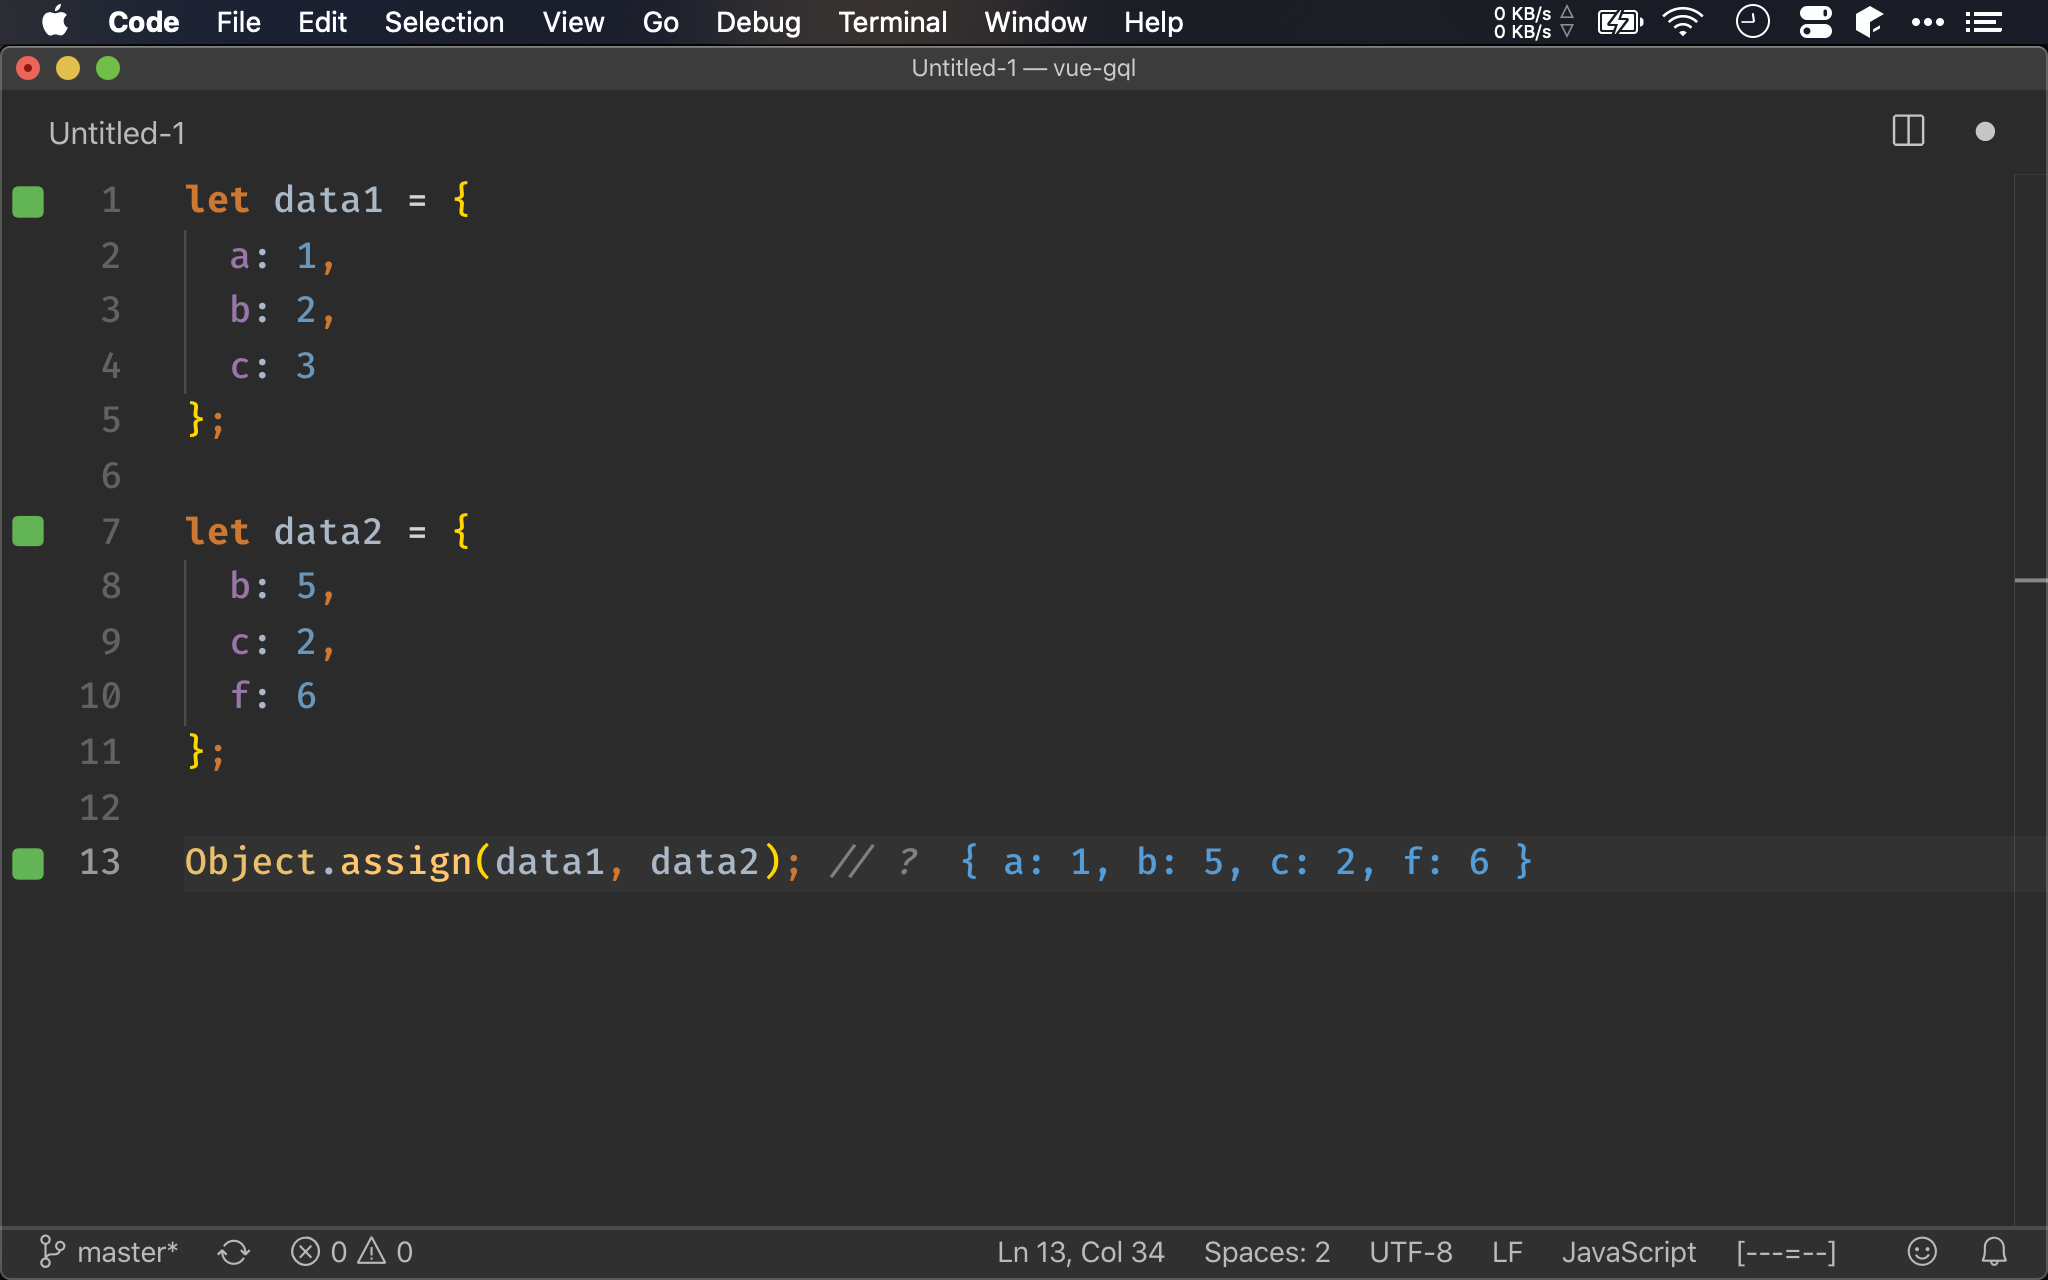Screen dimensions: 2048x1280
Task: Open the Terminal menu
Action: [x=892, y=22]
